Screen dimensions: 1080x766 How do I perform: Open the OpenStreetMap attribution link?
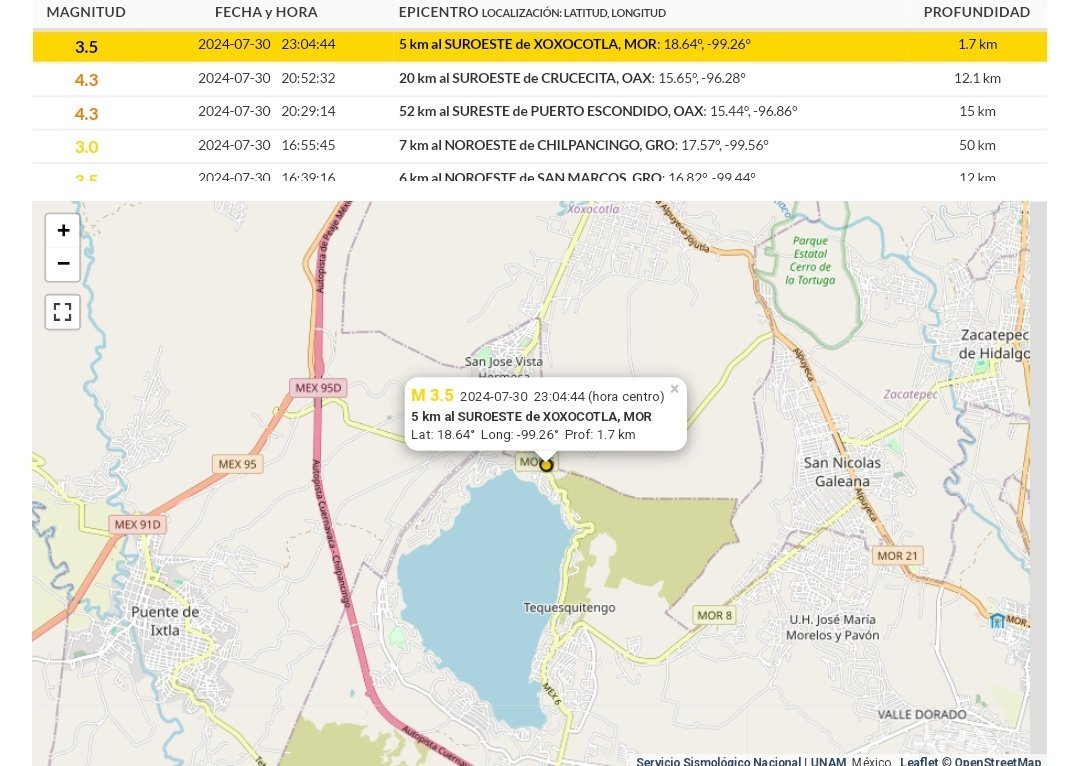[x=997, y=761]
